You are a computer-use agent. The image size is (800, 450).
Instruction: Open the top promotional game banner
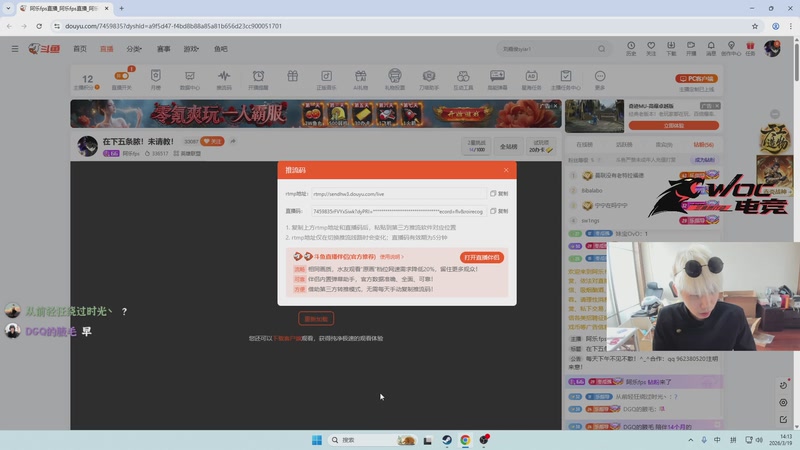click(x=316, y=113)
